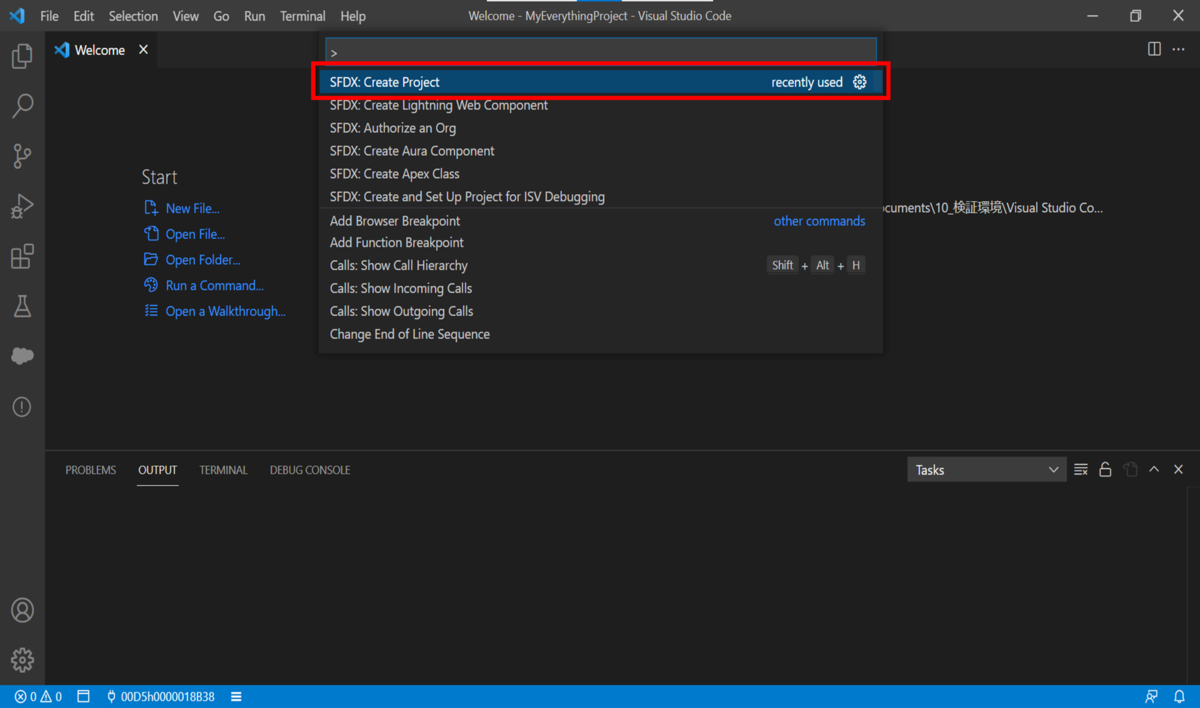Screen dimensions: 1200x708
Task: Open the Help menu
Action: [352, 16]
